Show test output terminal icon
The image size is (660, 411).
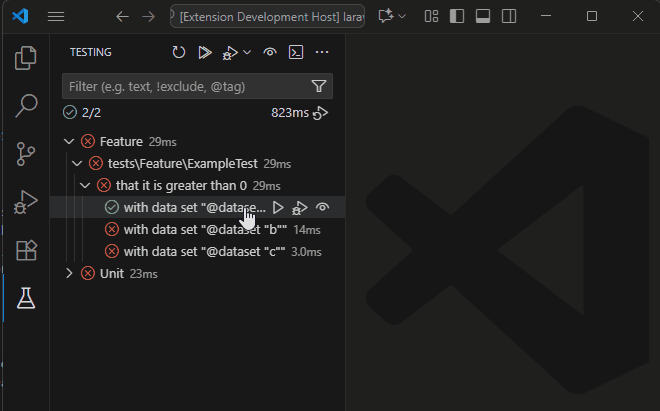[x=296, y=52]
